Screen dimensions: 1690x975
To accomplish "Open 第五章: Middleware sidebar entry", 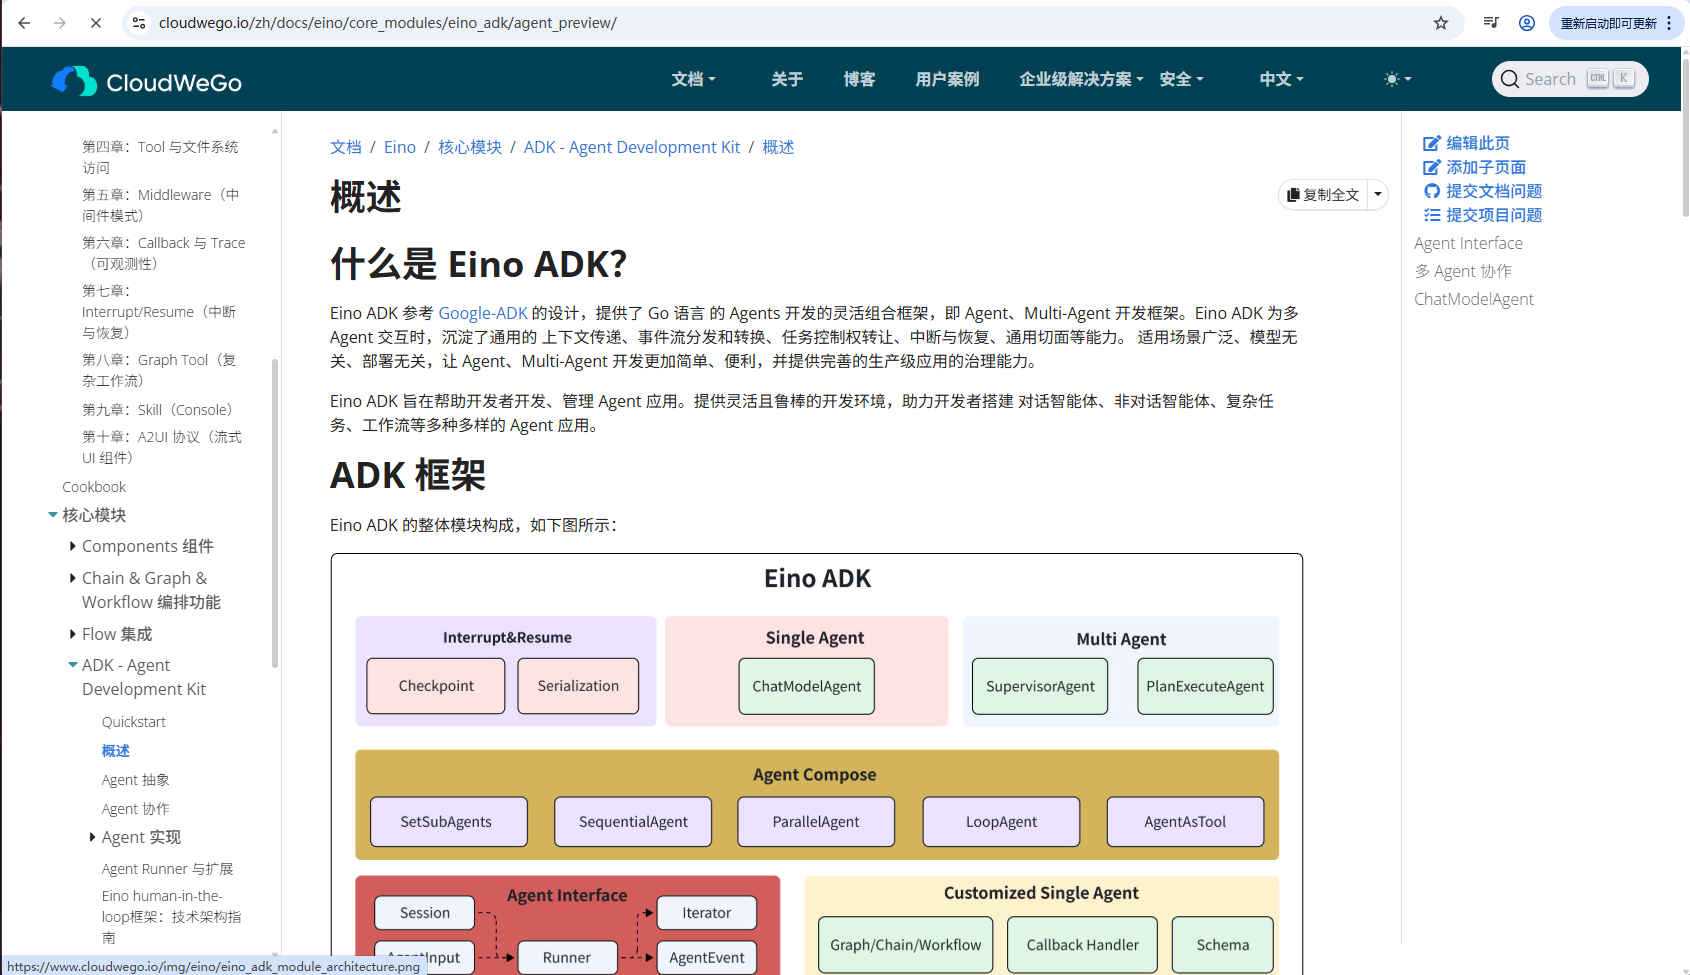I will (x=160, y=205).
